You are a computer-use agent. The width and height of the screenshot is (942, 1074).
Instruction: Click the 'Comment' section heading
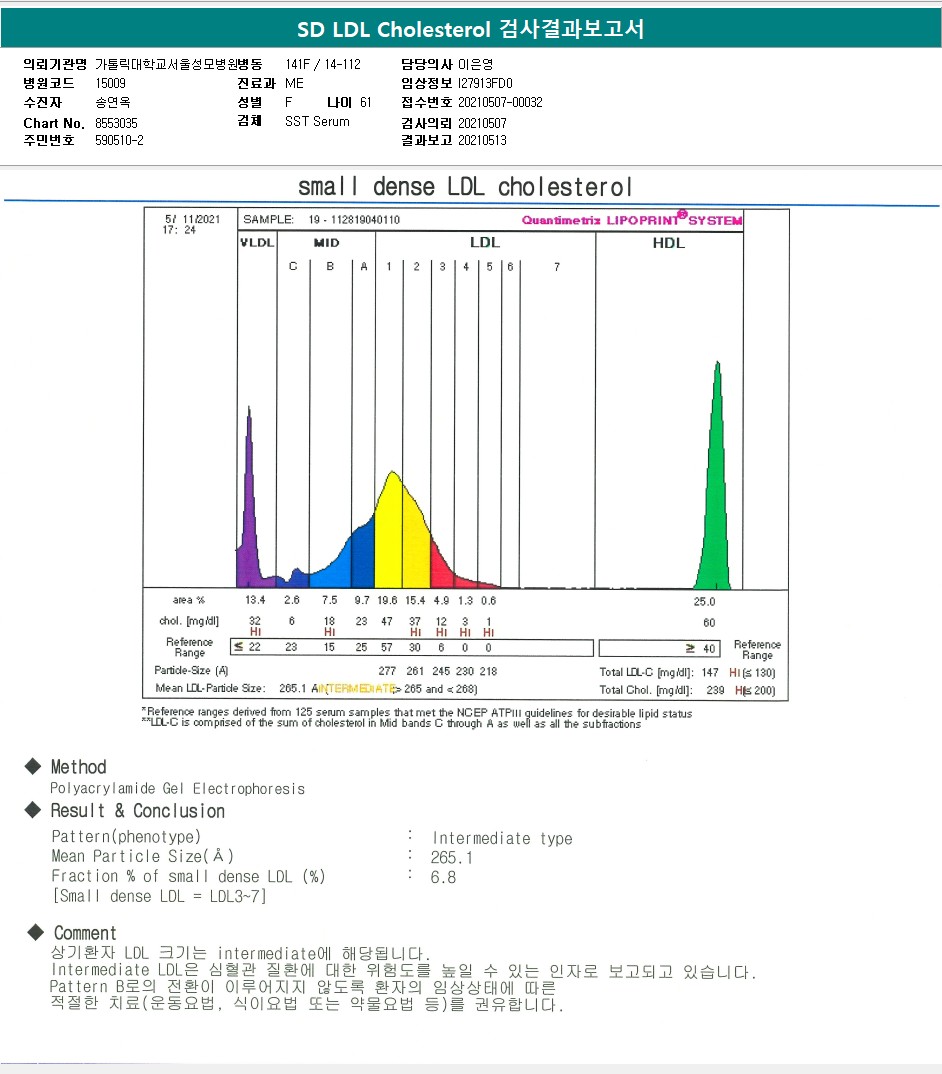click(86, 933)
